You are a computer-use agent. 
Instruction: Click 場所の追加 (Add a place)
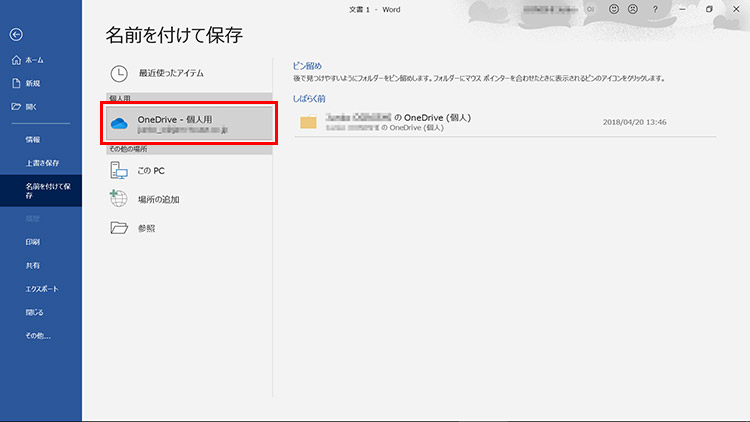(158, 199)
